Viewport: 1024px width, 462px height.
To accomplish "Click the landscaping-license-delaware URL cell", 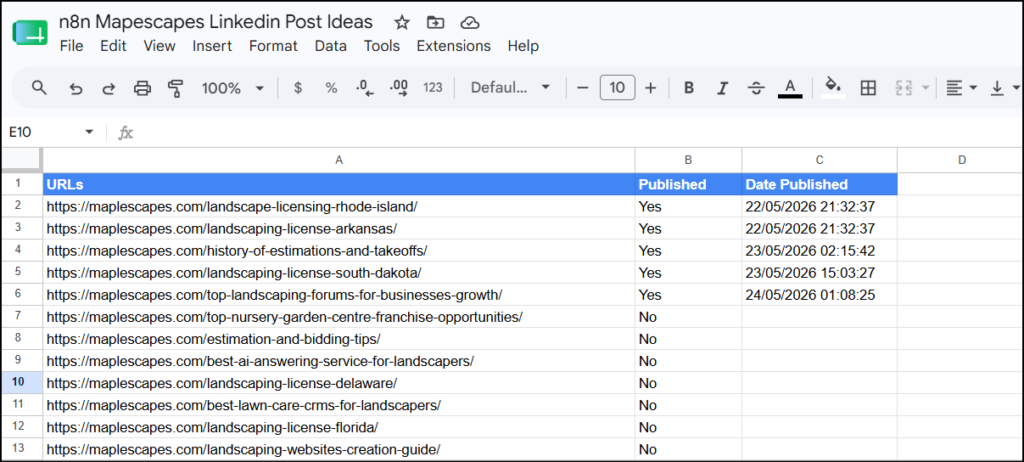I will (338, 383).
